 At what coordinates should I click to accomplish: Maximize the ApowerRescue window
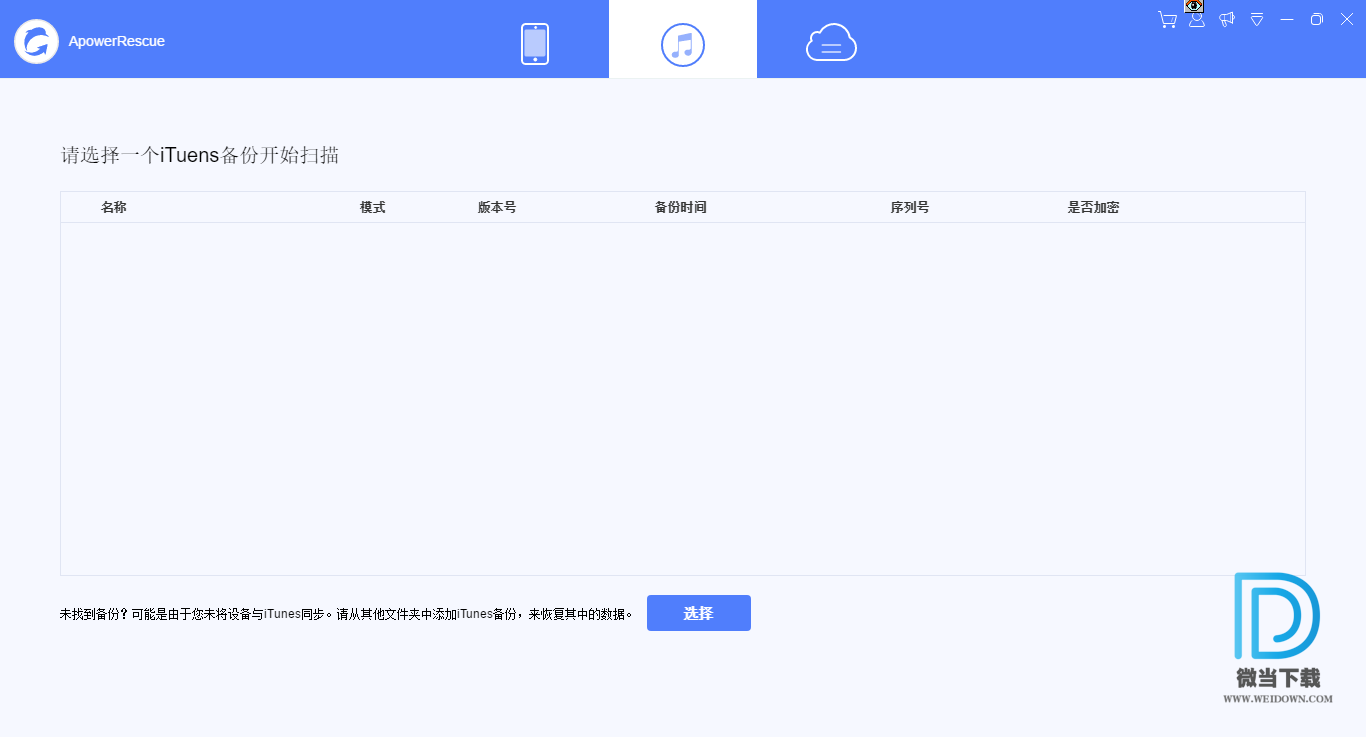point(1317,19)
